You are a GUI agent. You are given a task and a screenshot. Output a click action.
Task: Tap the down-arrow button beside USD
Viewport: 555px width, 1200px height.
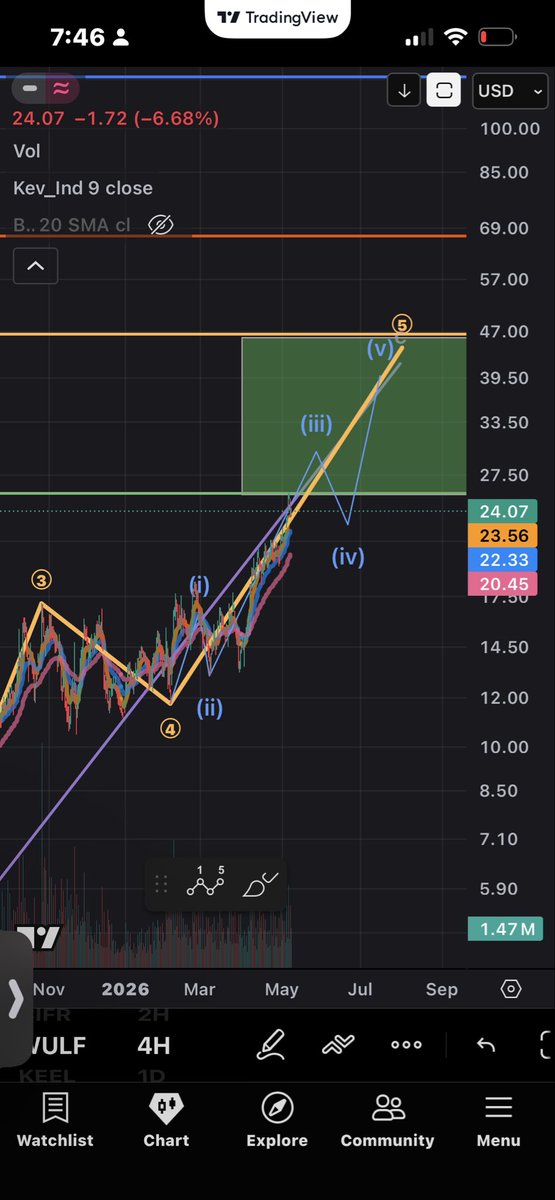[x=404, y=91]
